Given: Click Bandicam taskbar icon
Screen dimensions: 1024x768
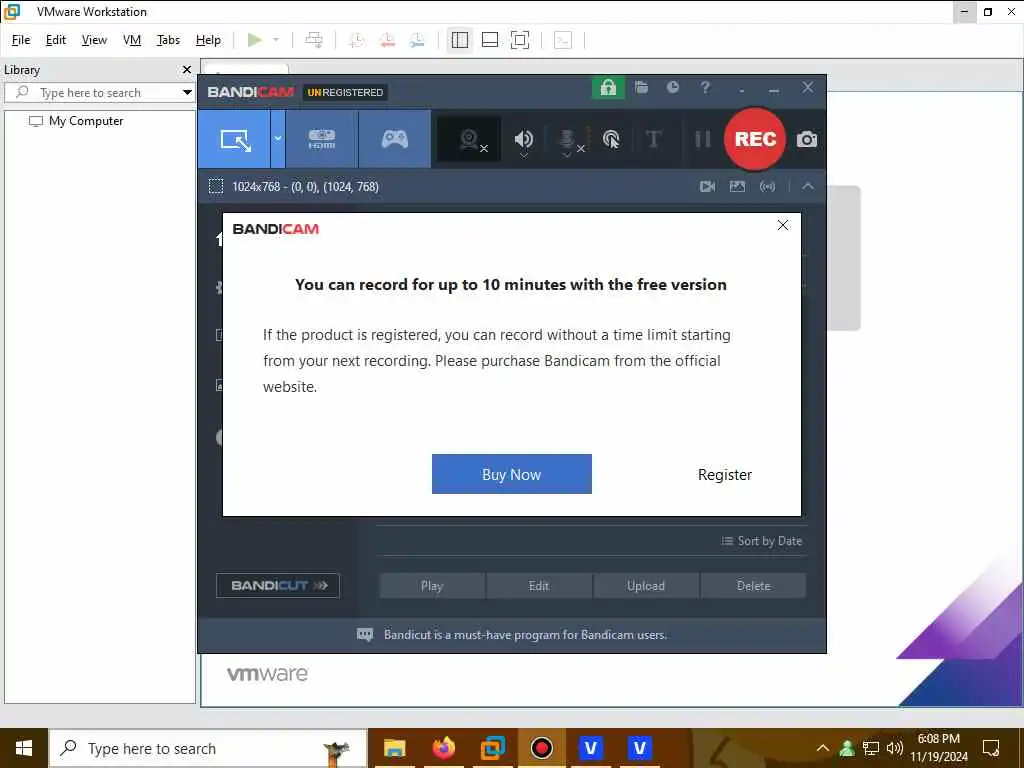Looking at the screenshot, I should (541, 748).
